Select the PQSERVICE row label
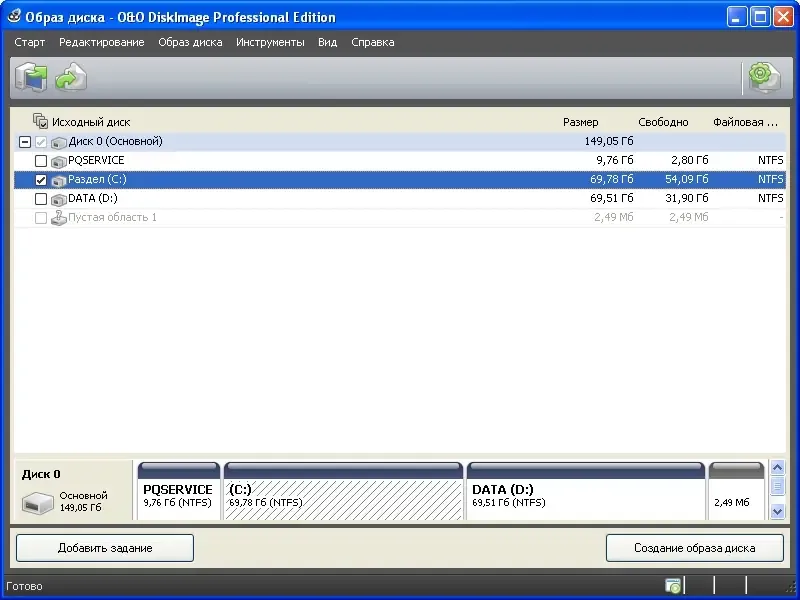The width and height of the screenshot is (800, 600). tap(96, 160)
